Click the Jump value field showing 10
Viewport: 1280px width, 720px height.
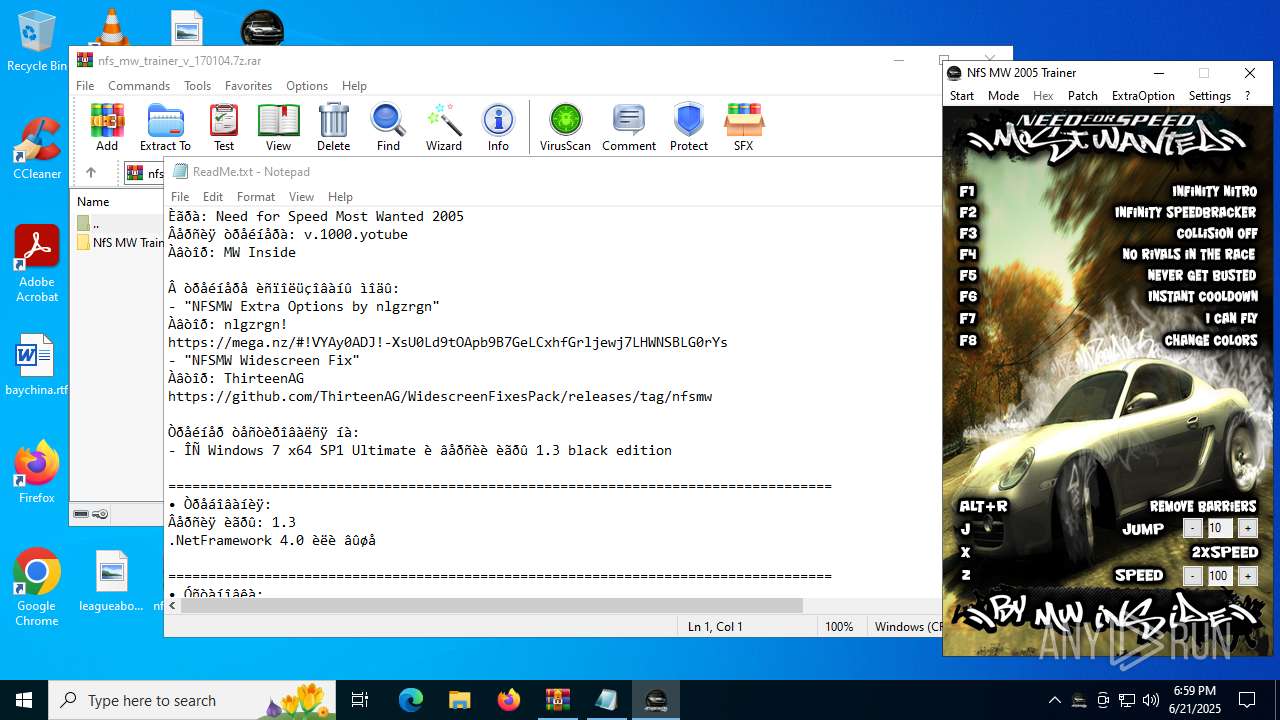point(1219,528)
